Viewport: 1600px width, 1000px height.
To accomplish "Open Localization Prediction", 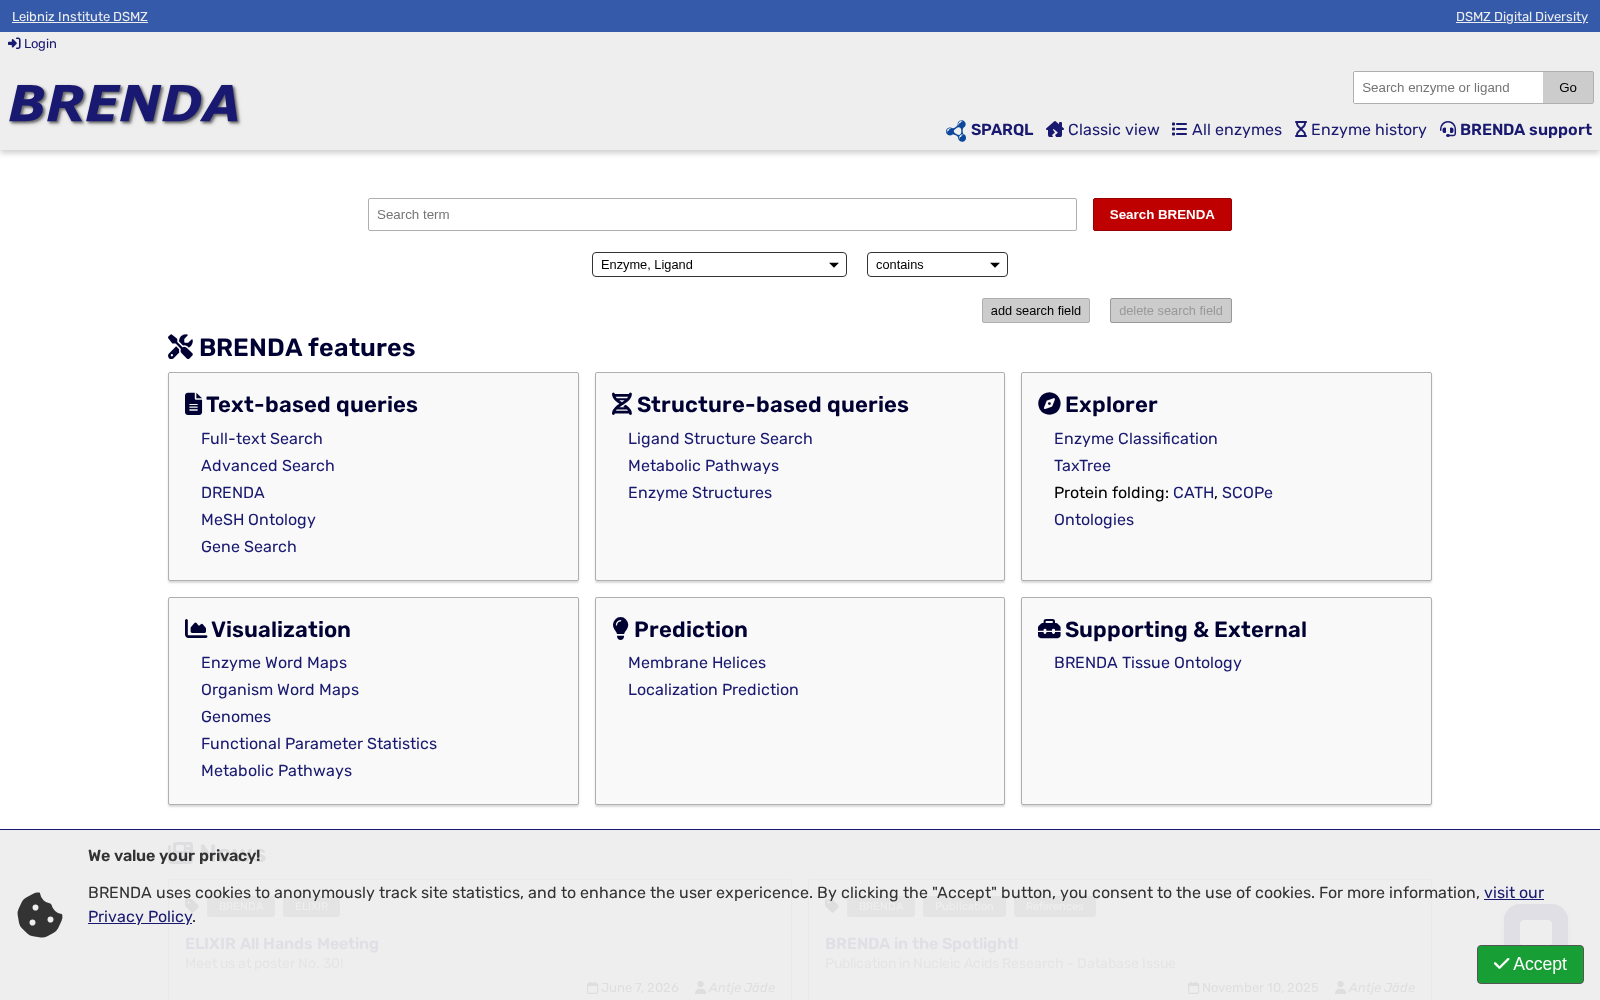I will point(713,690).
